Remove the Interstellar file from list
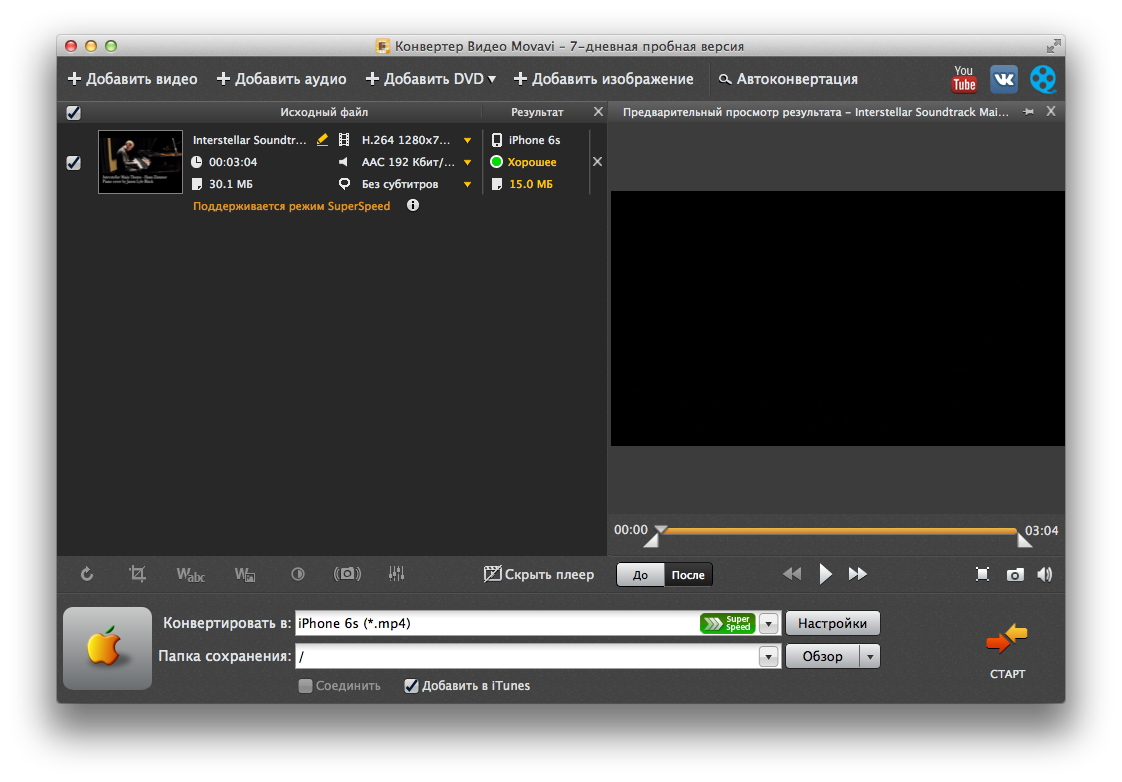This screenshot has height=782, width=1122. click(597, 162)
